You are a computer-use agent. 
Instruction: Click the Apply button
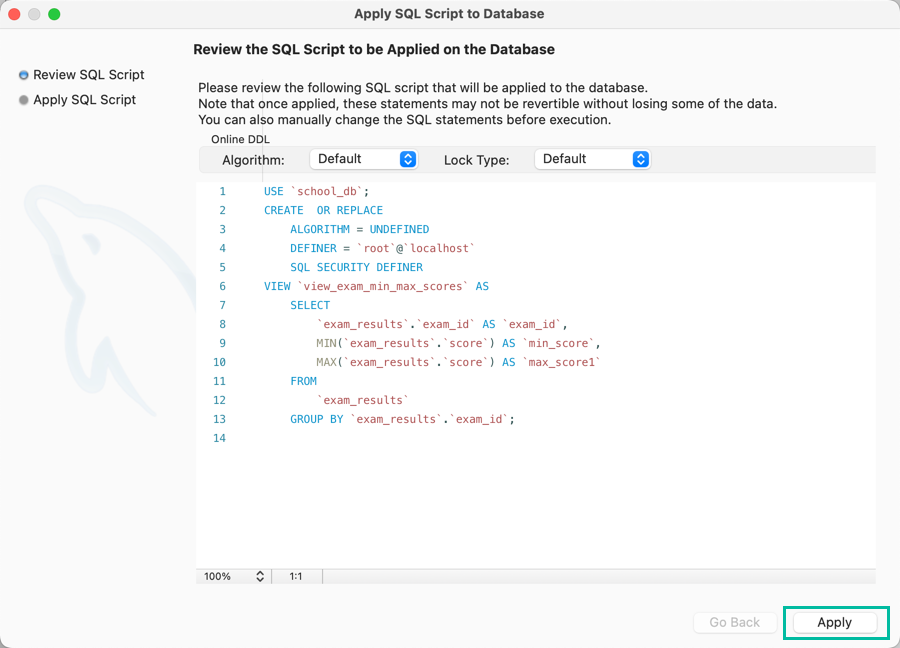[x=835, y=622]
